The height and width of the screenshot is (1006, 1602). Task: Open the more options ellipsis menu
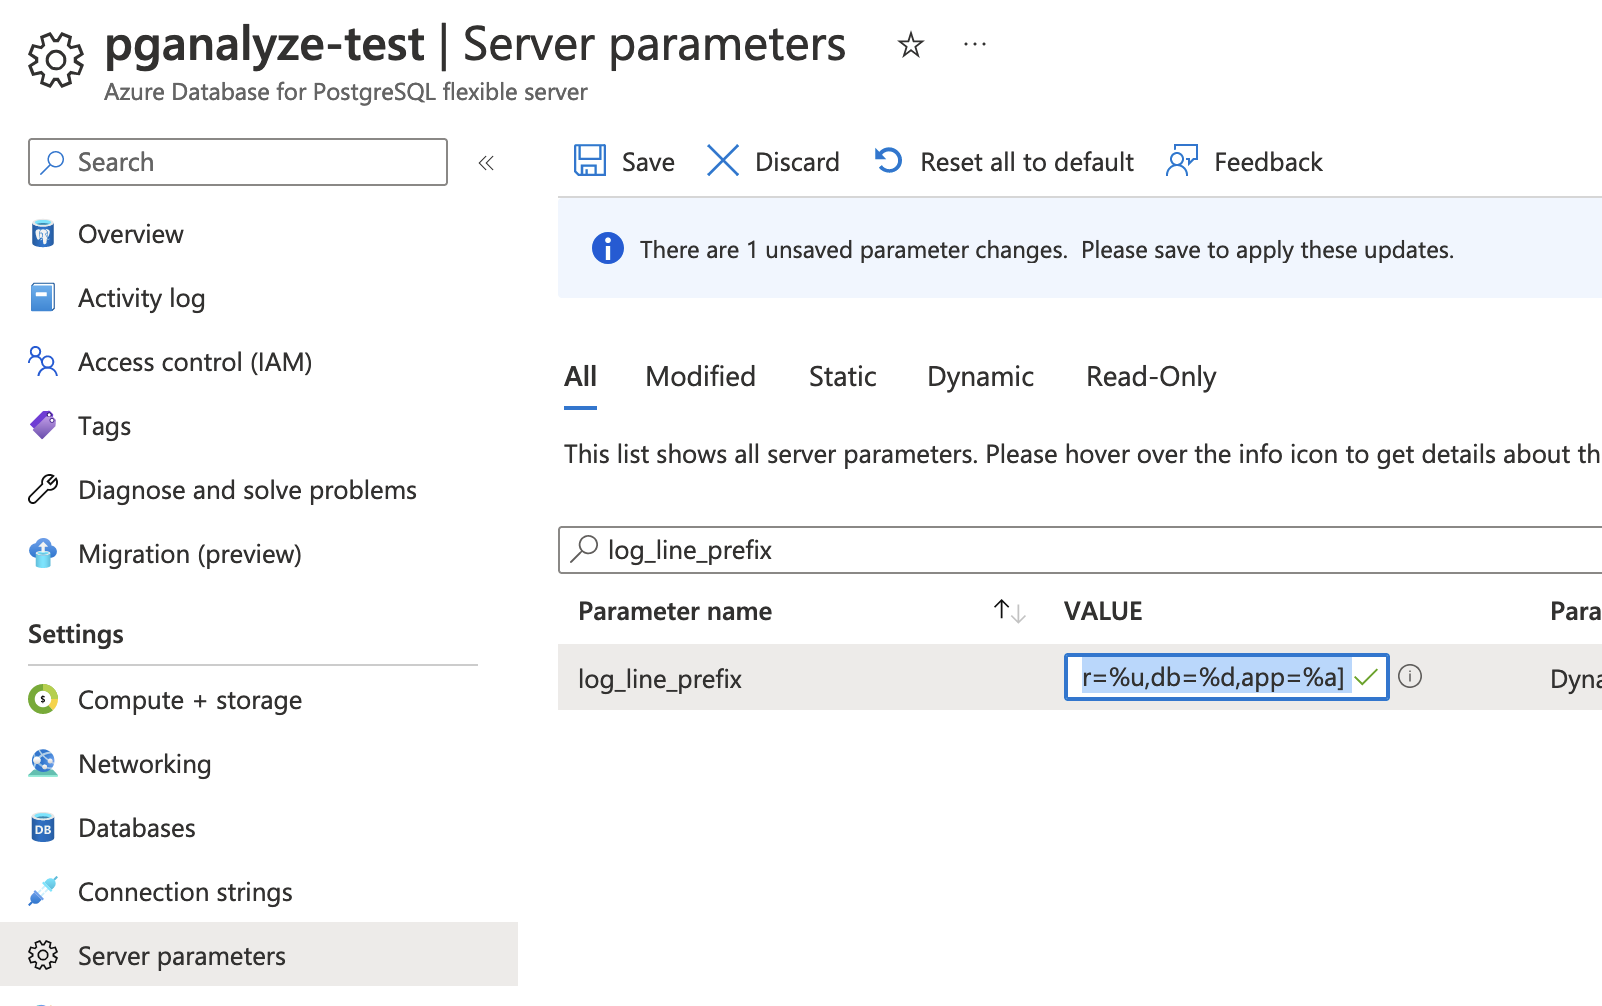pyautogui.click(x=975, y=44)
